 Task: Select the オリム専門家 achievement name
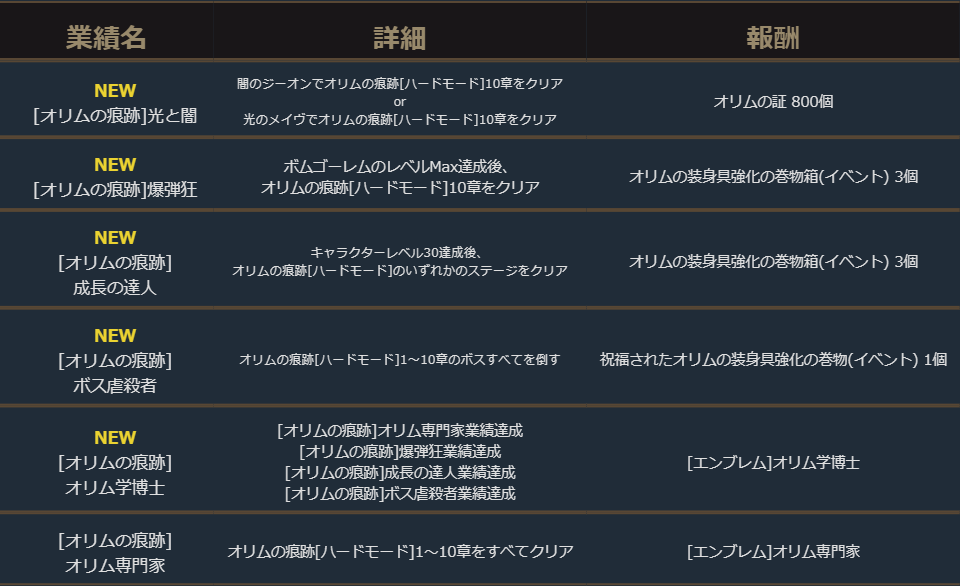click(x=115, y=566)
